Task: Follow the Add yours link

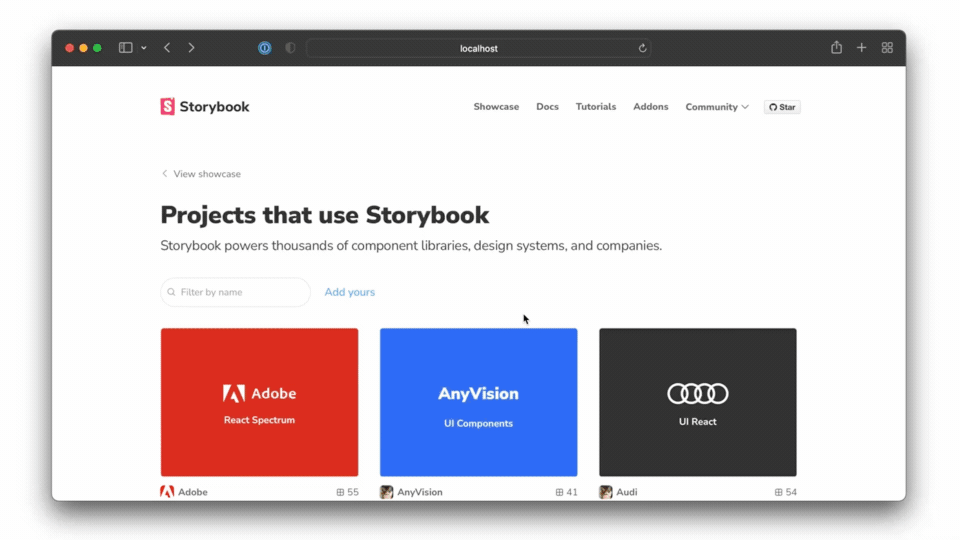Action: coord(350,292)
